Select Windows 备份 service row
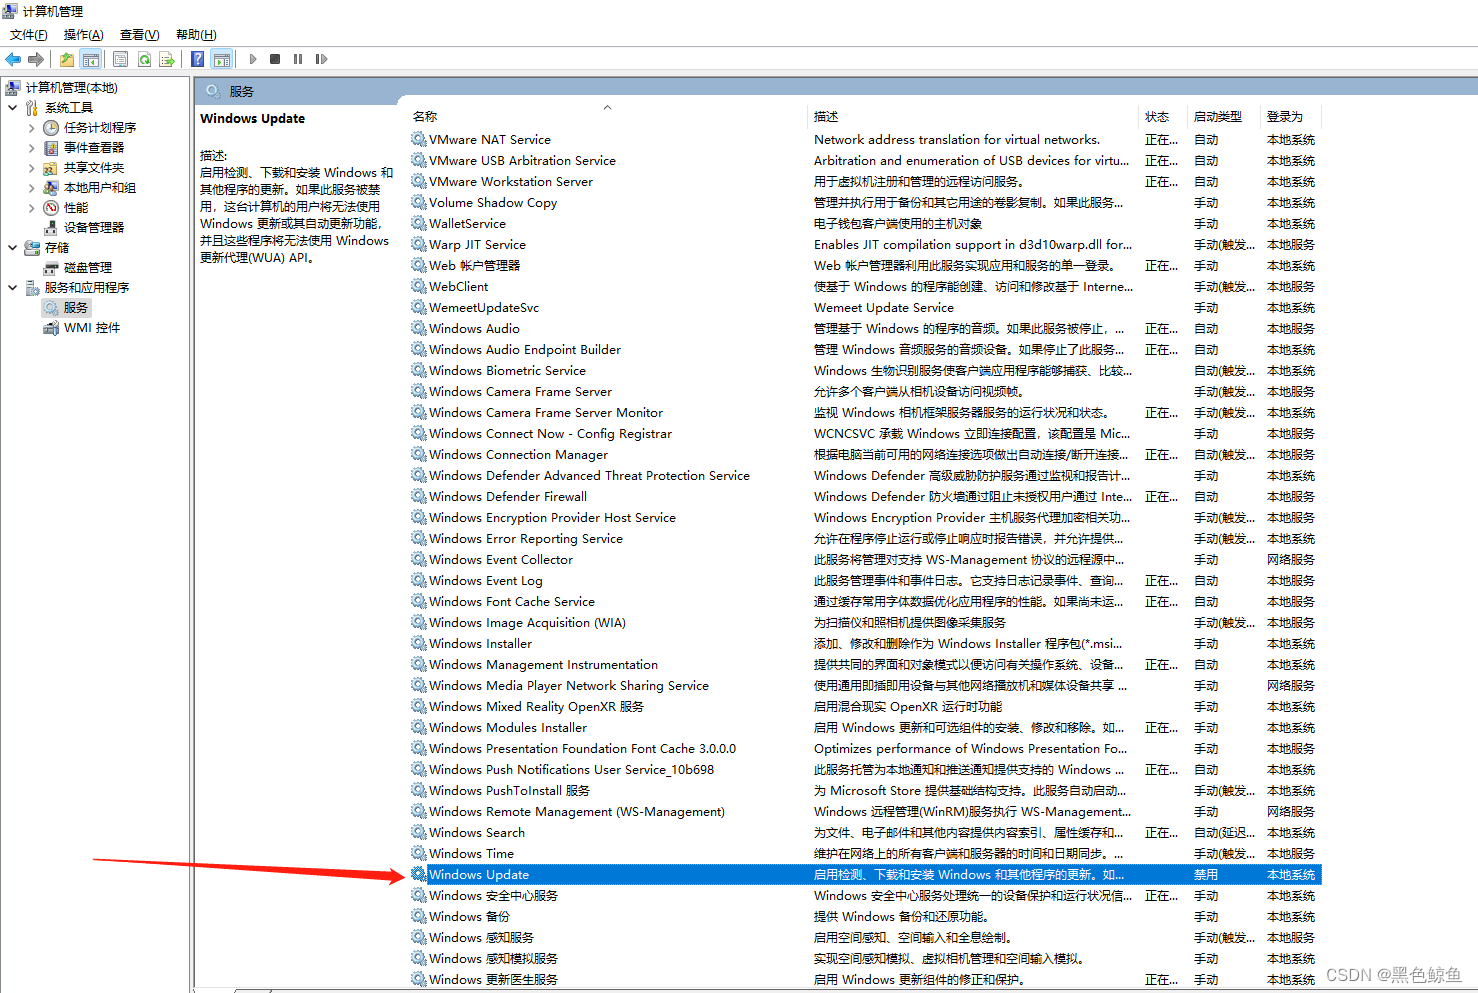 [865, 917]
